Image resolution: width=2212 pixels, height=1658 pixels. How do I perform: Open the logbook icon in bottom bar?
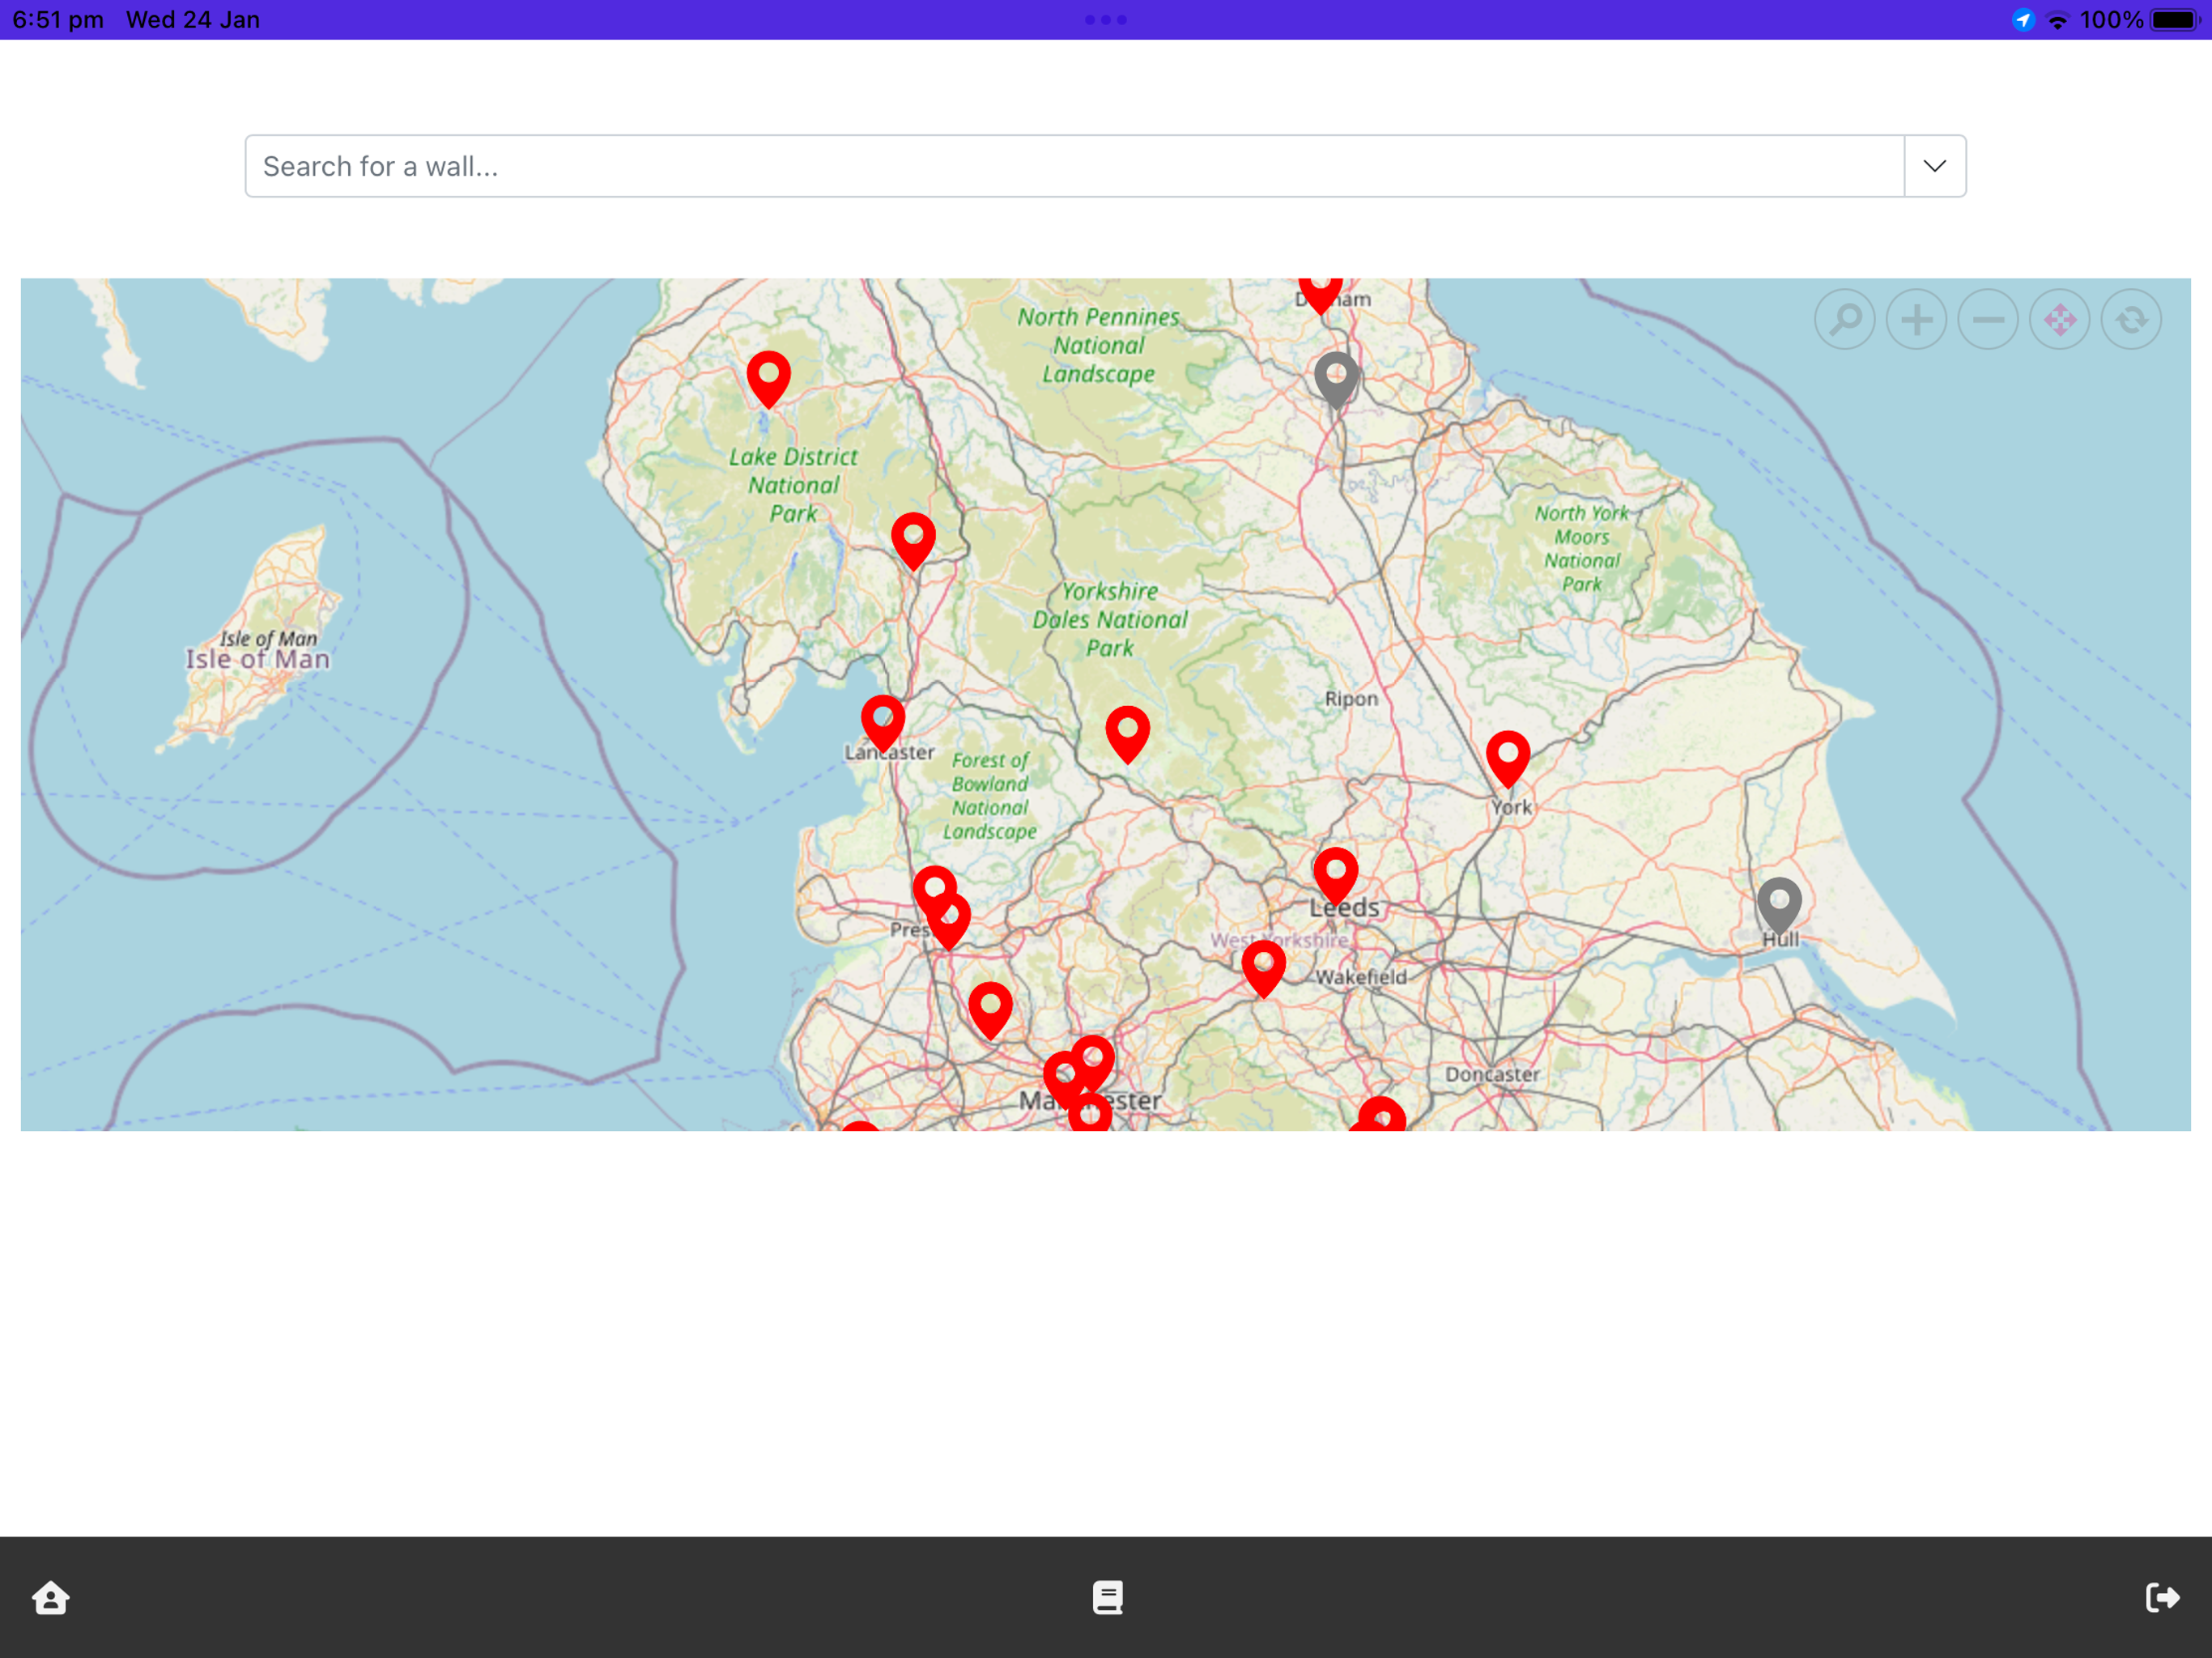coord(1107,1597)
